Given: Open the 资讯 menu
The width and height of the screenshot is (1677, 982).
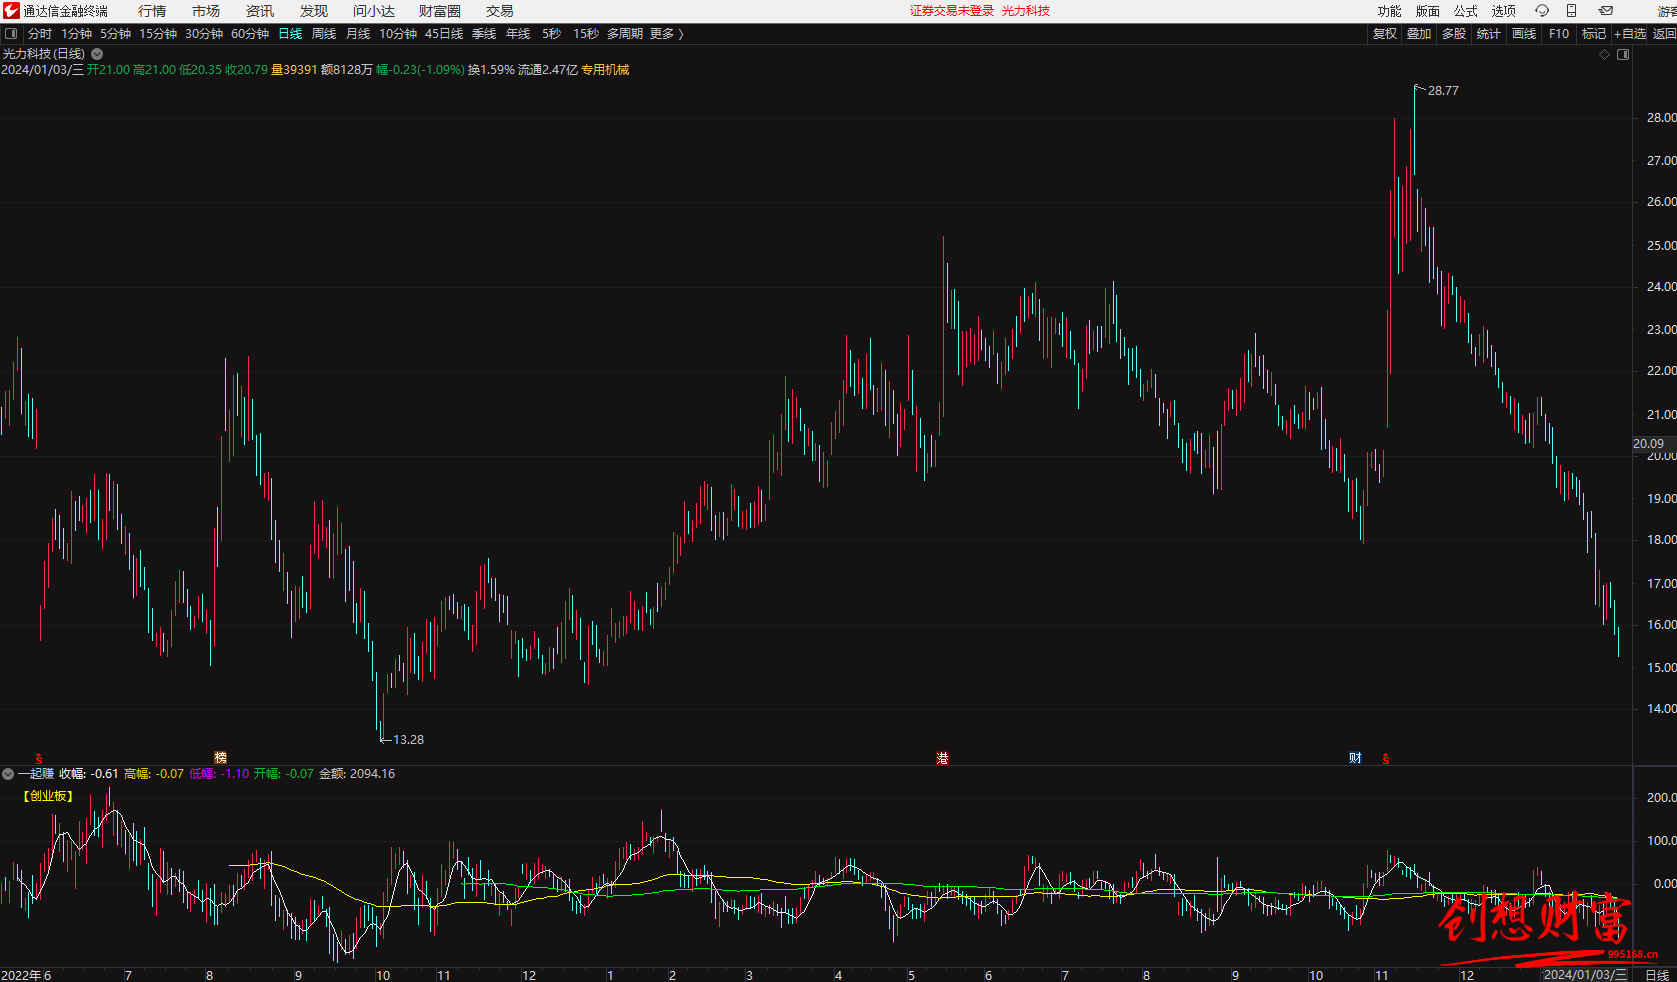Looking at the screenshot, I should 260,11.
